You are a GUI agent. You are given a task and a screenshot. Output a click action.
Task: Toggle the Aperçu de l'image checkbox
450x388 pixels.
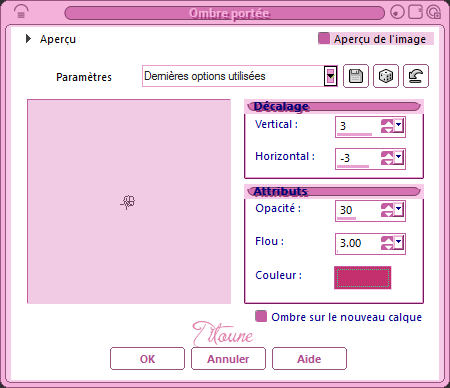coord(324,38)
